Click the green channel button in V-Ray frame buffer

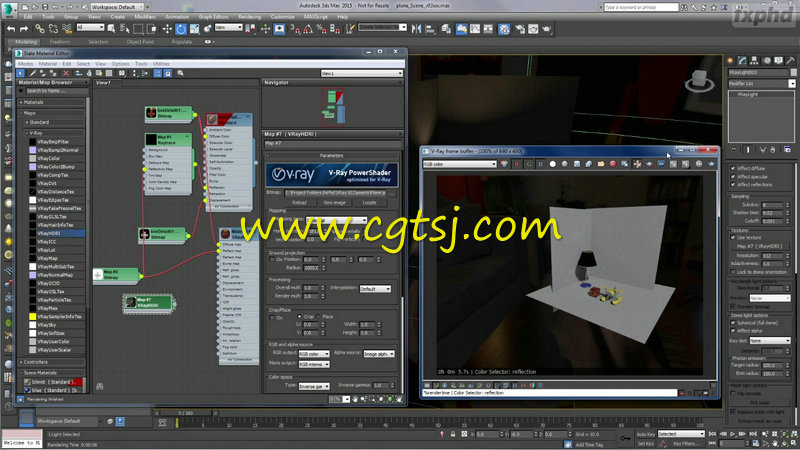529,164
